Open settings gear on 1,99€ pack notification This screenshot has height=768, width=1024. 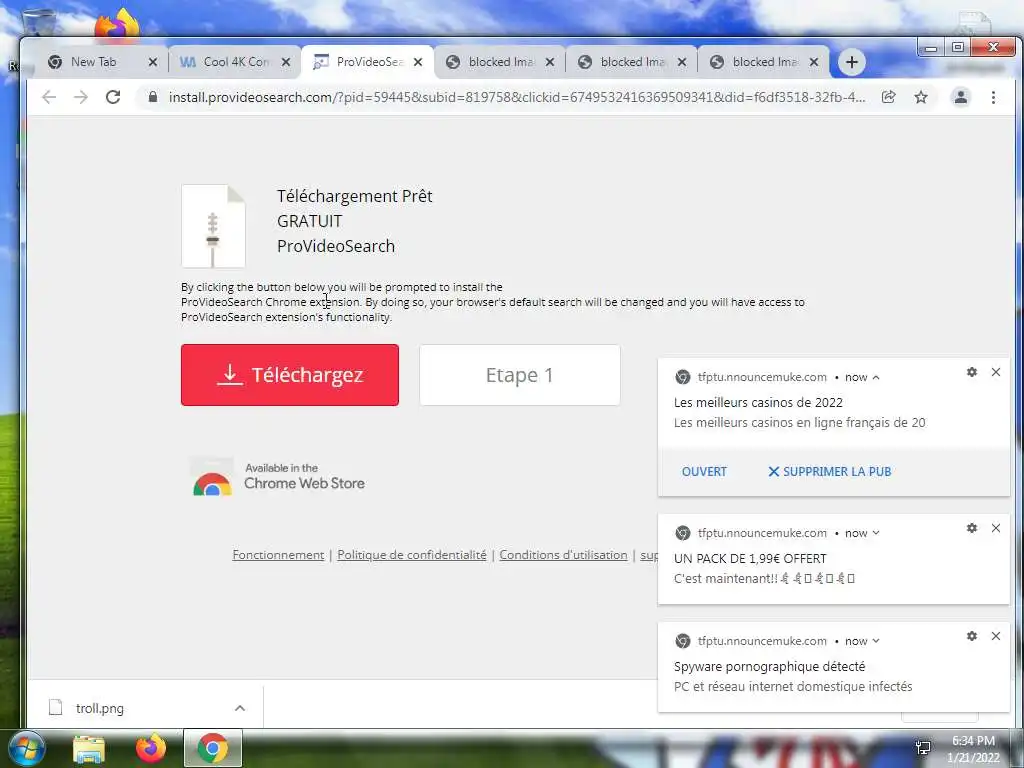(x=972, y=528)
